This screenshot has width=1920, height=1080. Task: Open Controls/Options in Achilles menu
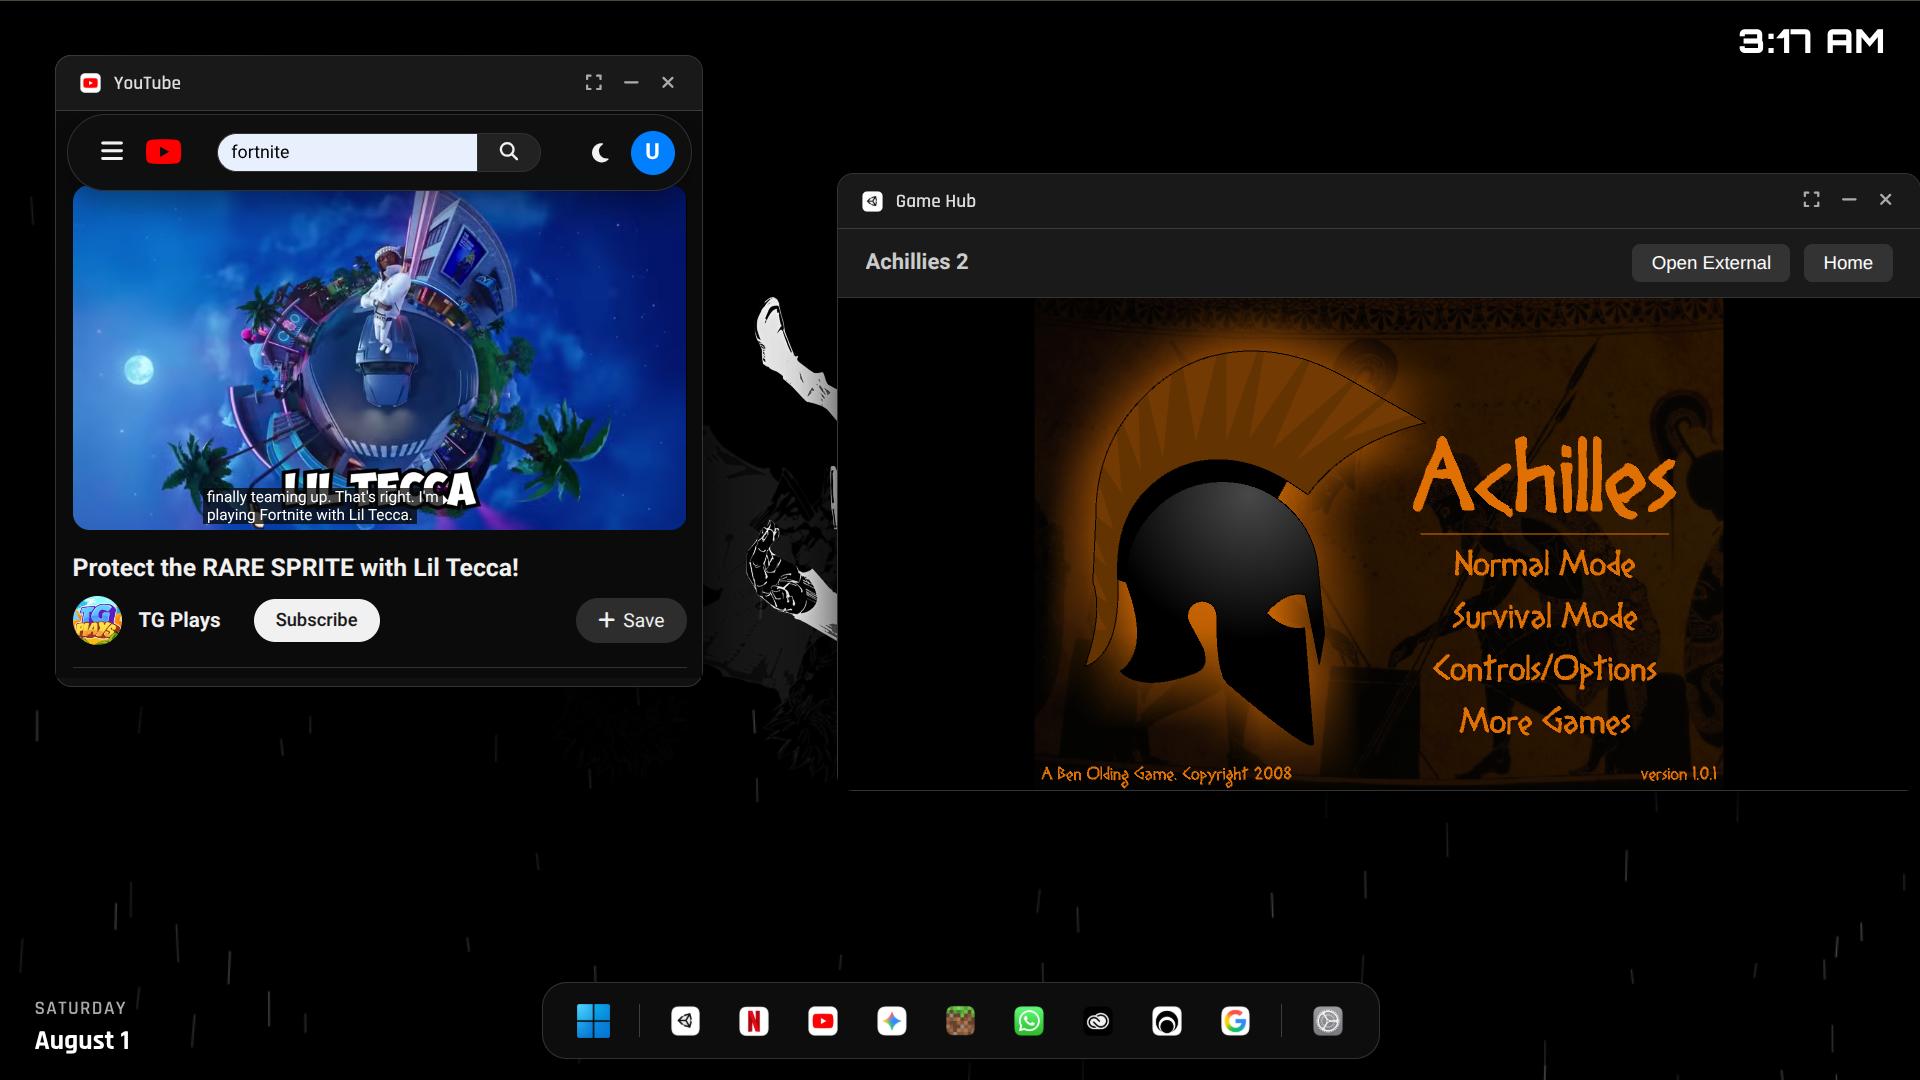pos(1544,669)
